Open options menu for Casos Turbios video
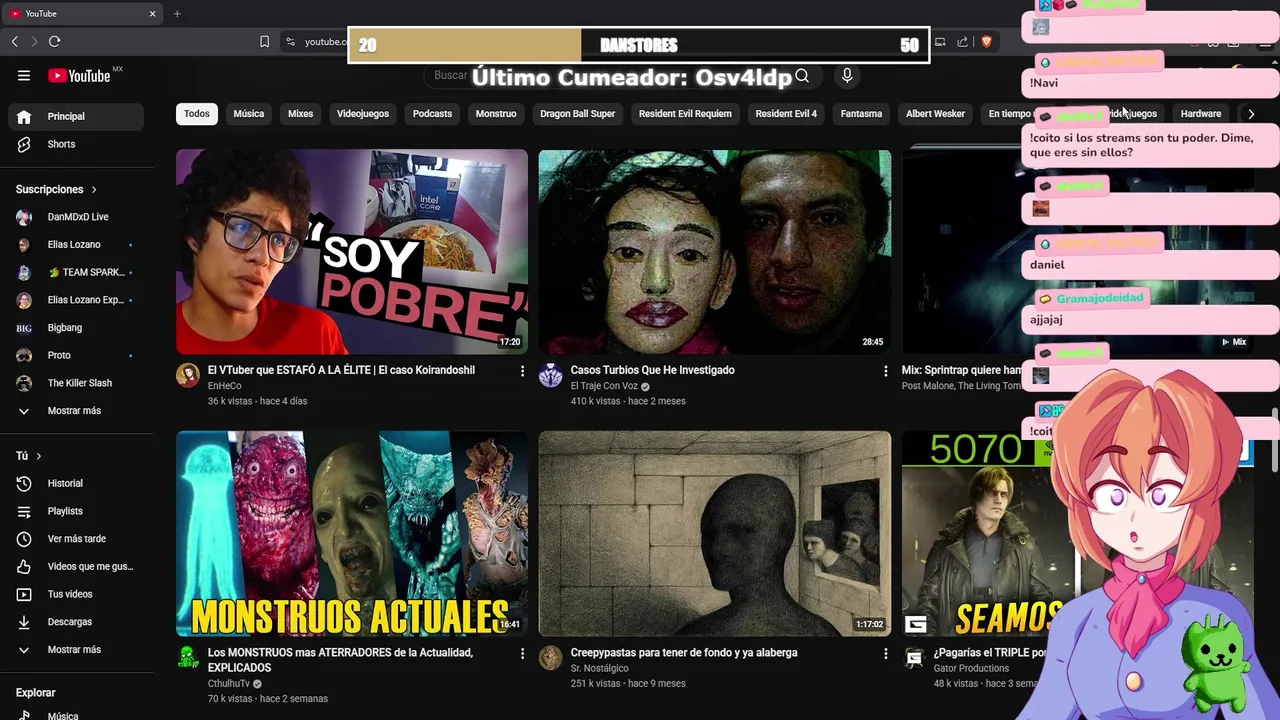 (885, 371)
